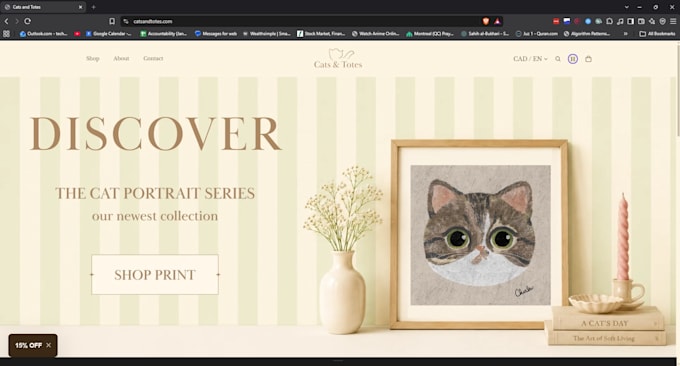Image resolution: width=680 pixels, height=366 pixels.
Task: Click the bookmark-this-page icon by address bar
Action: pyautogui.click(x=112, y=21)
